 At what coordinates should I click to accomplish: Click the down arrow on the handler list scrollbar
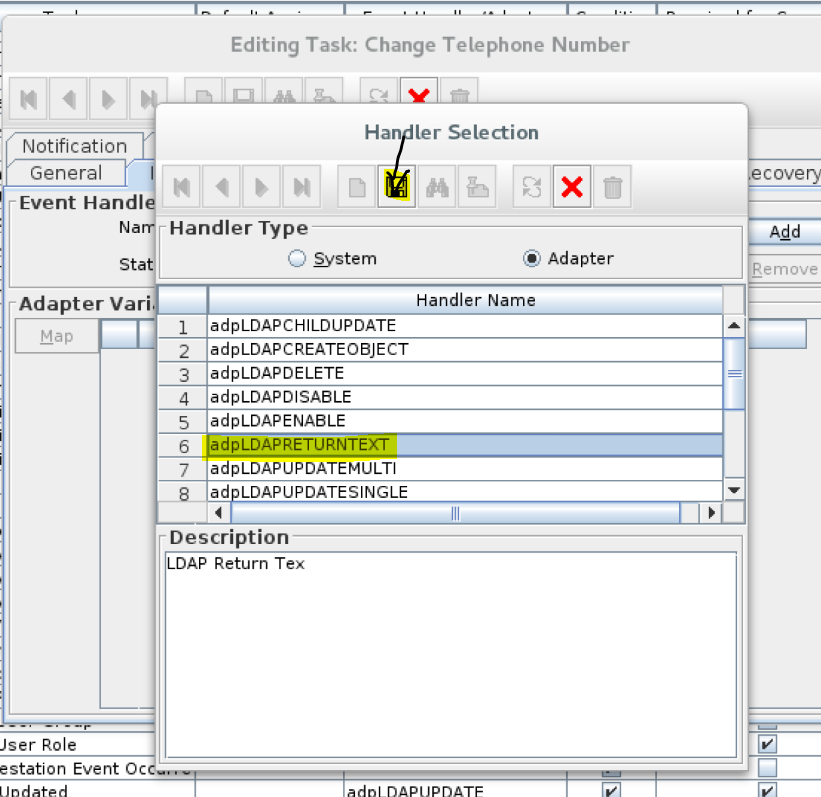(x=732, y=490)
